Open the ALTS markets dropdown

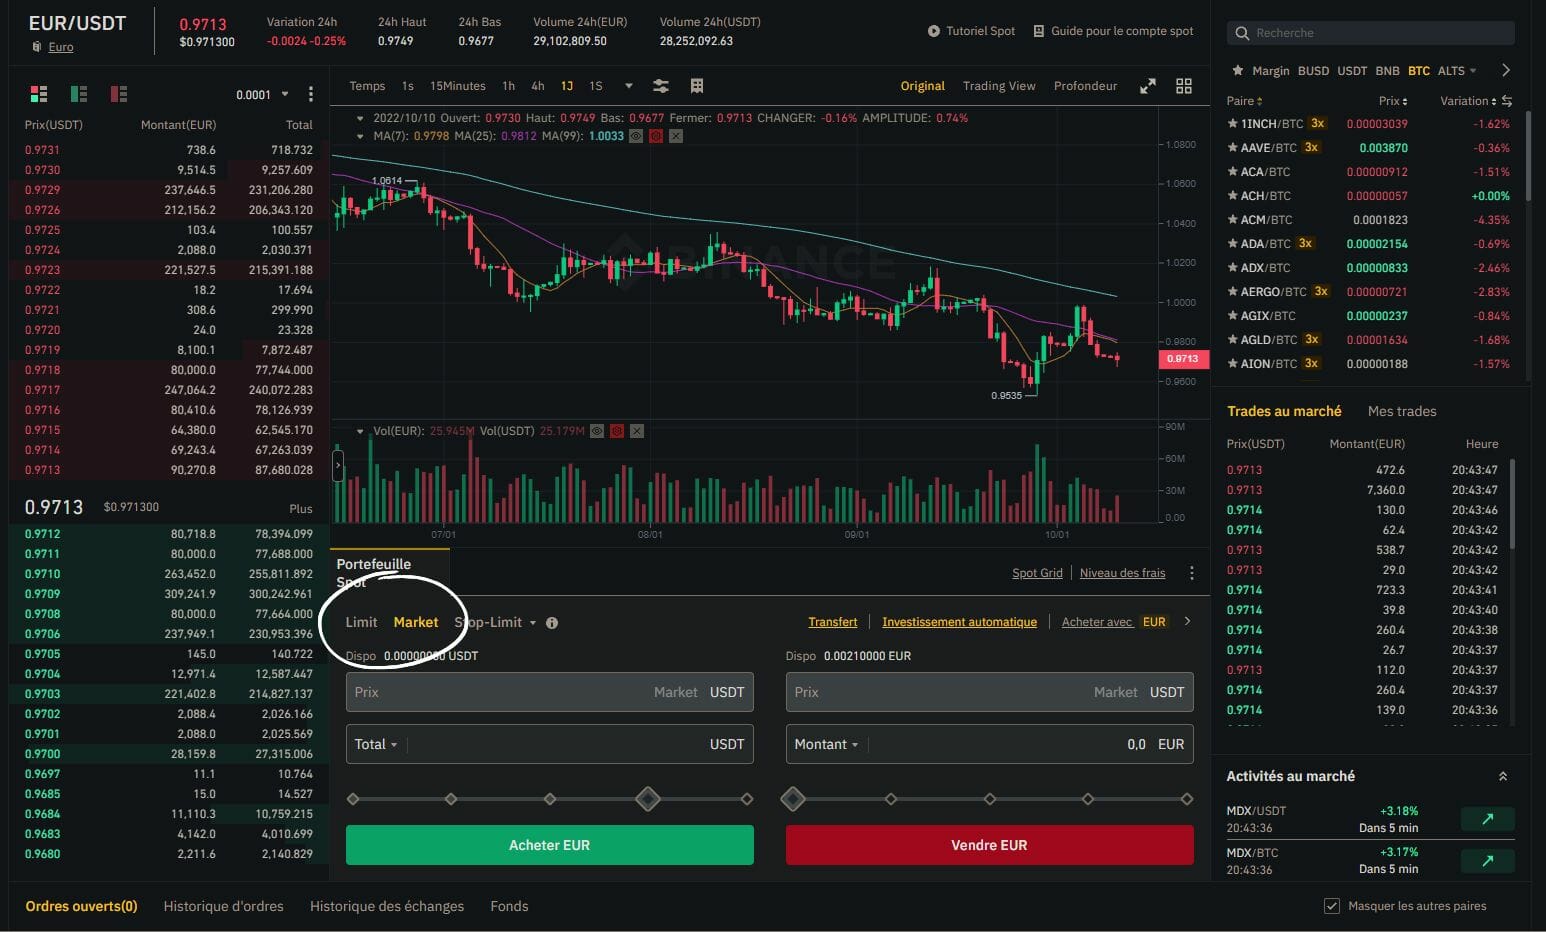(1457, 71)
